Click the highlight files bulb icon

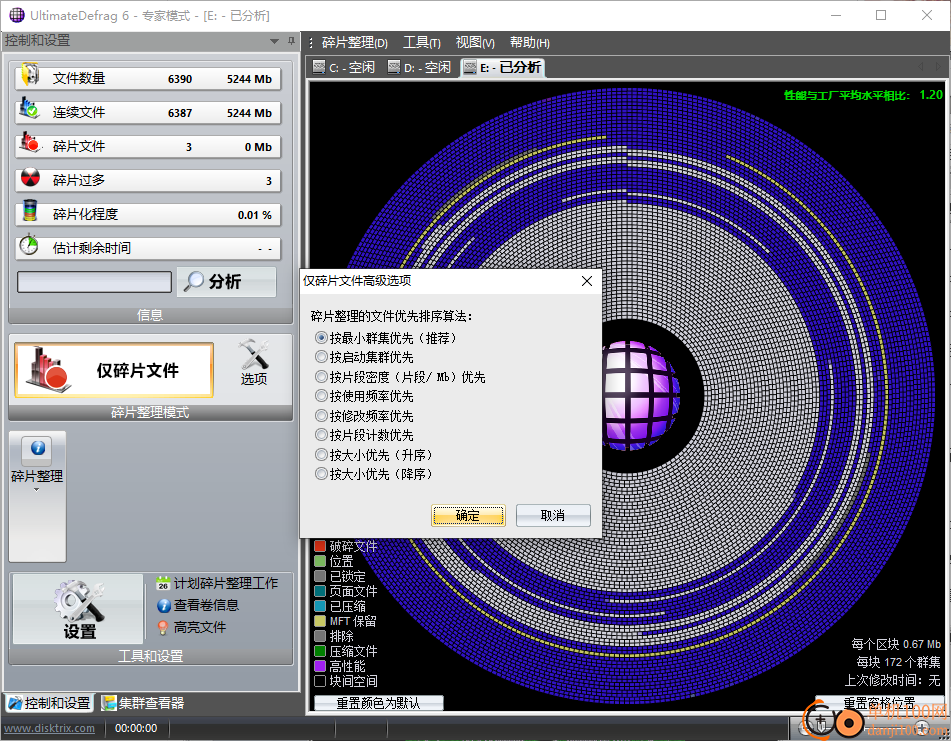click(163, 628)
